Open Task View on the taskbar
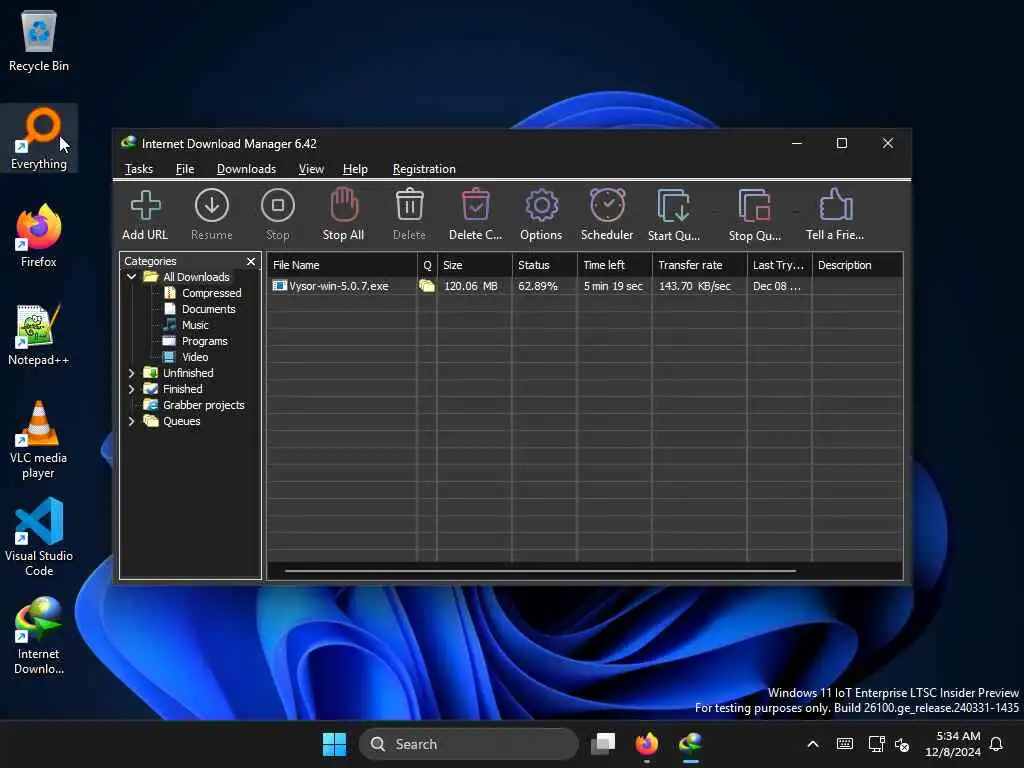The width and height of the screenshot is (1024, 768). (603, 744)
